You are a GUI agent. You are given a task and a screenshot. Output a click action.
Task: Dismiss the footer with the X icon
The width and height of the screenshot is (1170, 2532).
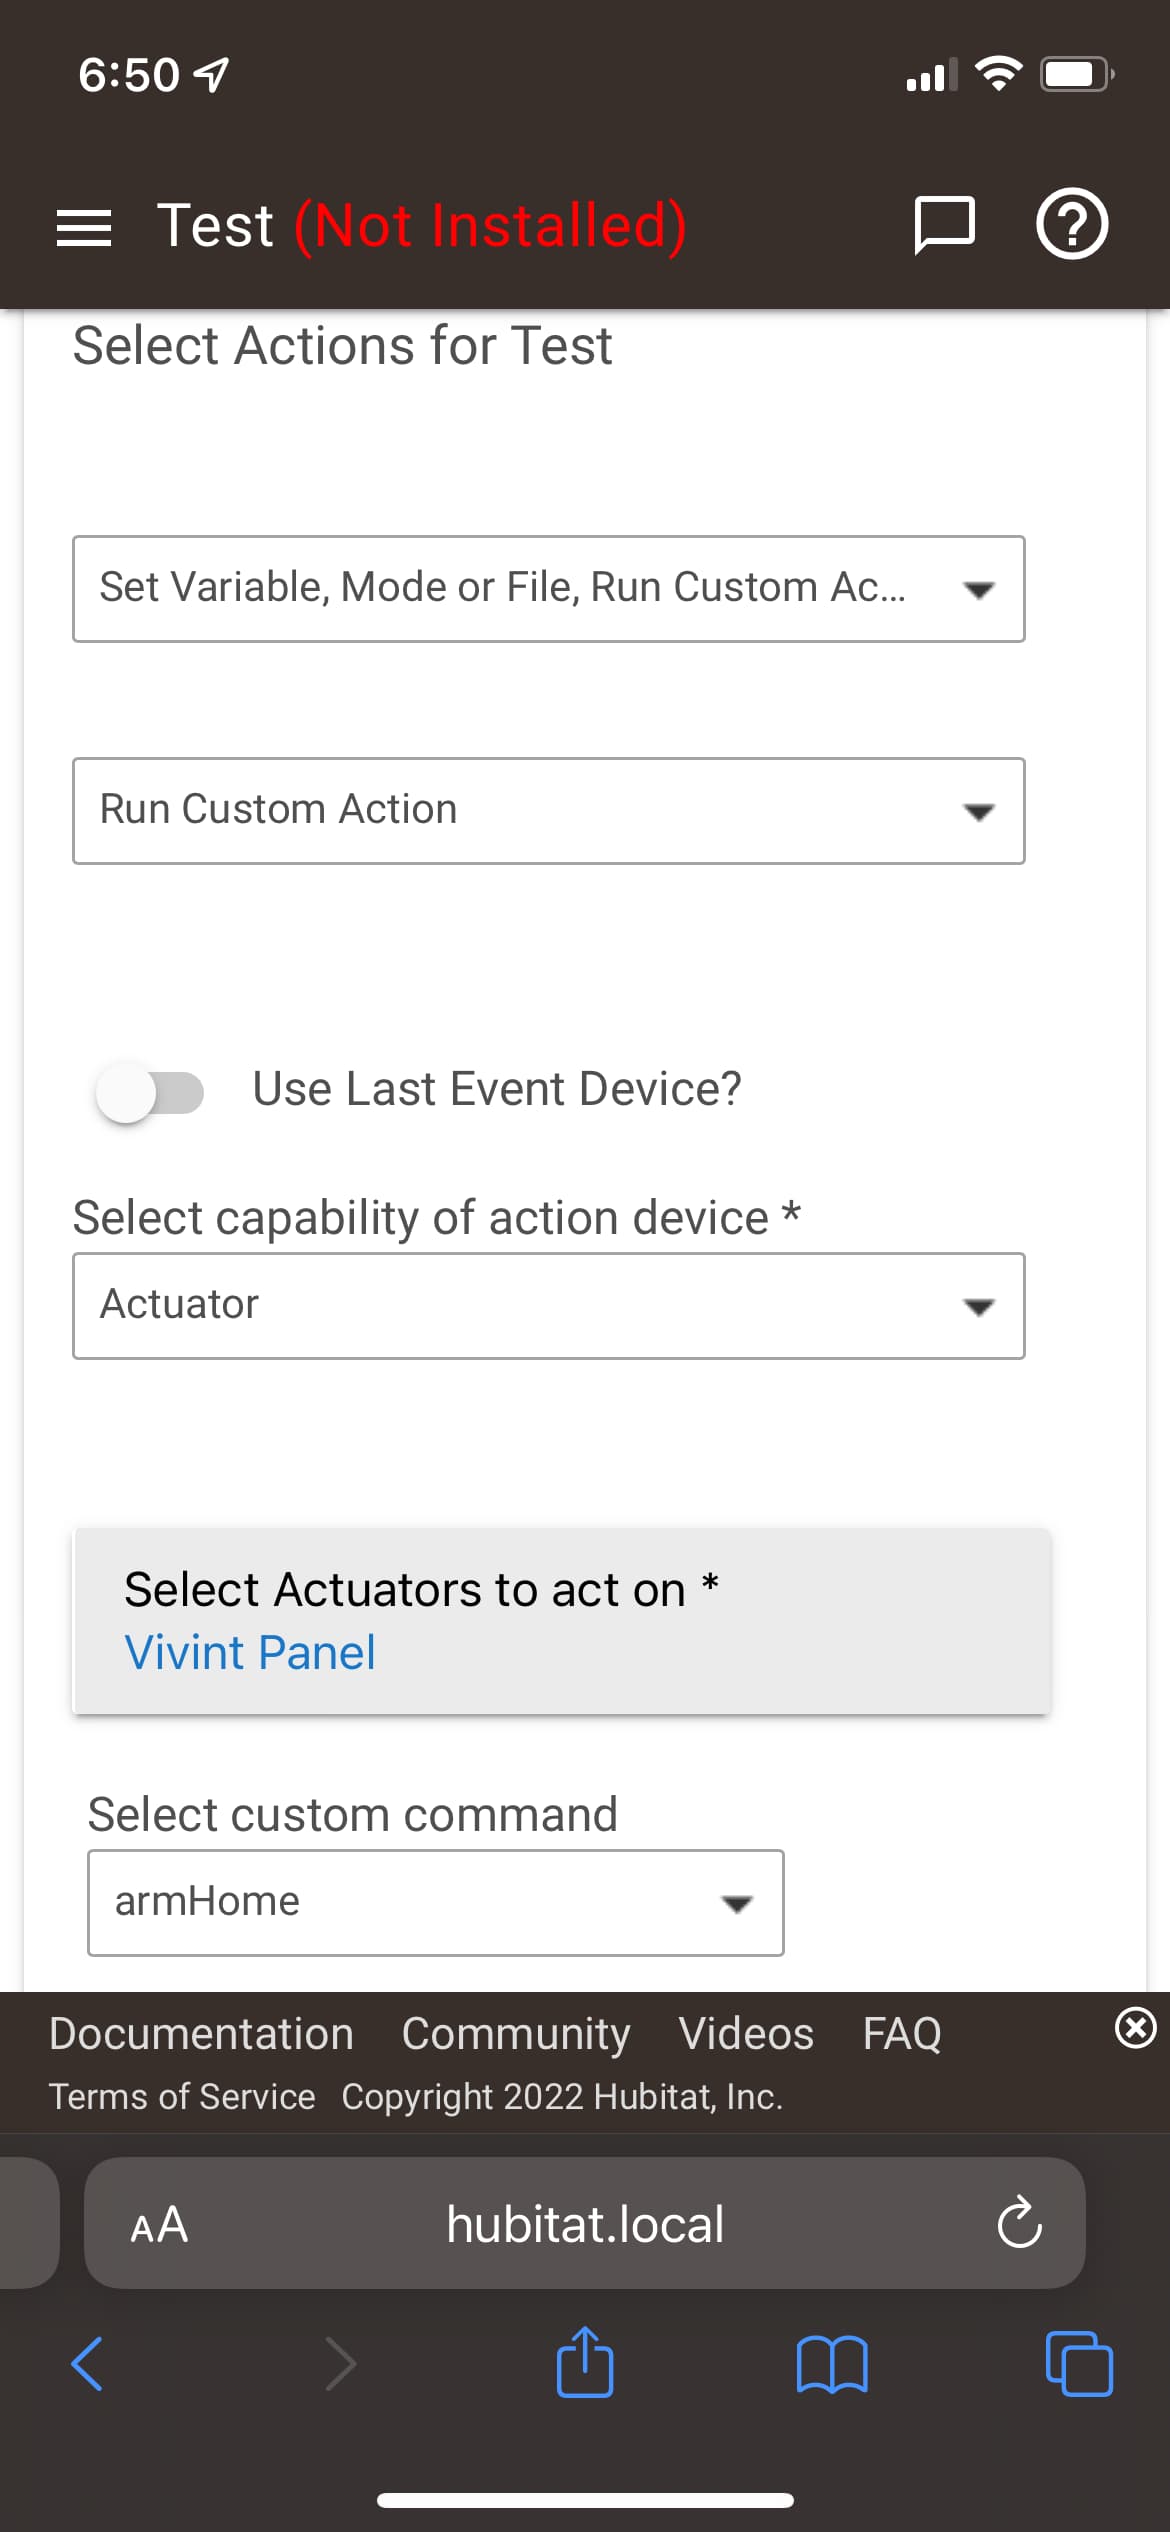pos(1135,2028)
